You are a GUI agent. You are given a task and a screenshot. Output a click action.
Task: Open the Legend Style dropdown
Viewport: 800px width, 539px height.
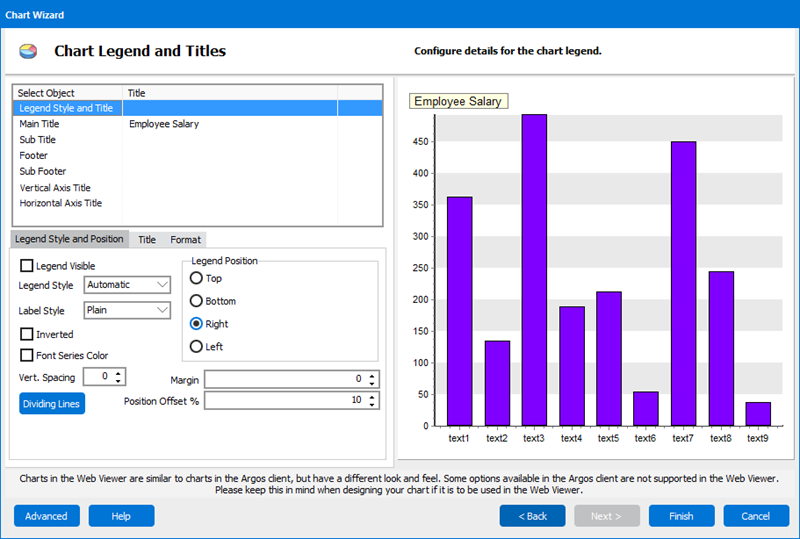pyautogui.click(x=127, y=285)
